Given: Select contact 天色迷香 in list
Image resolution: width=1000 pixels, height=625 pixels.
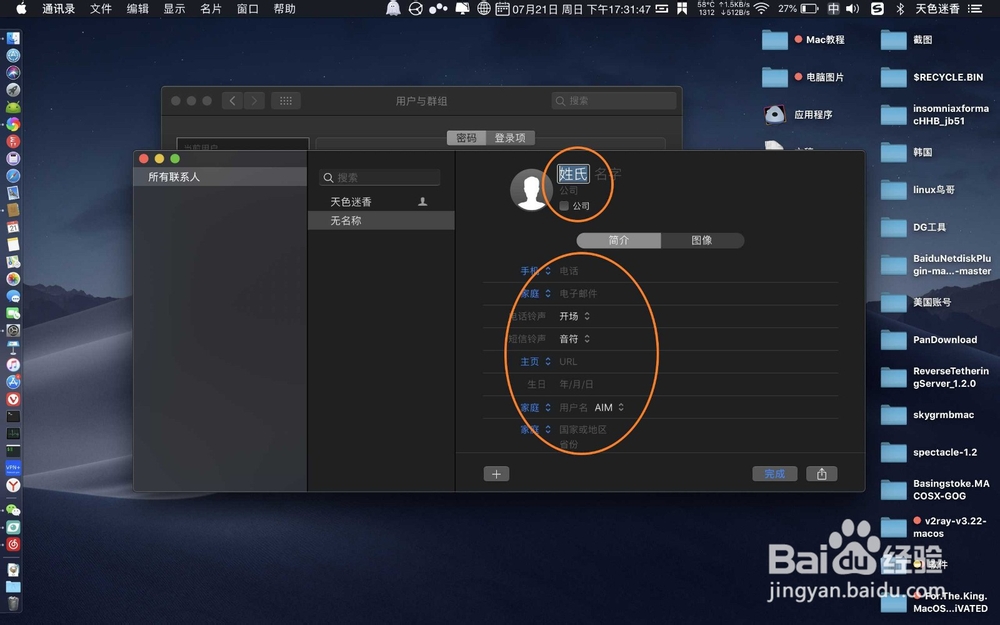Looking at the screenshot, I should click(x=381, y=202).
